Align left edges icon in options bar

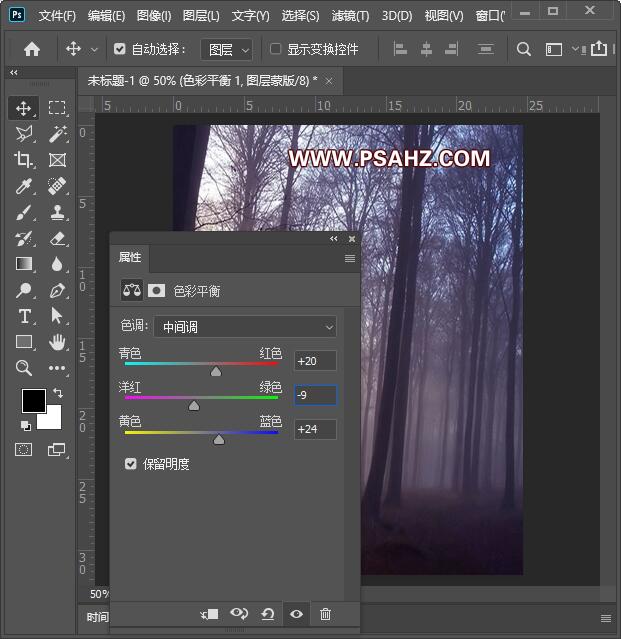(x=400, y=49)
